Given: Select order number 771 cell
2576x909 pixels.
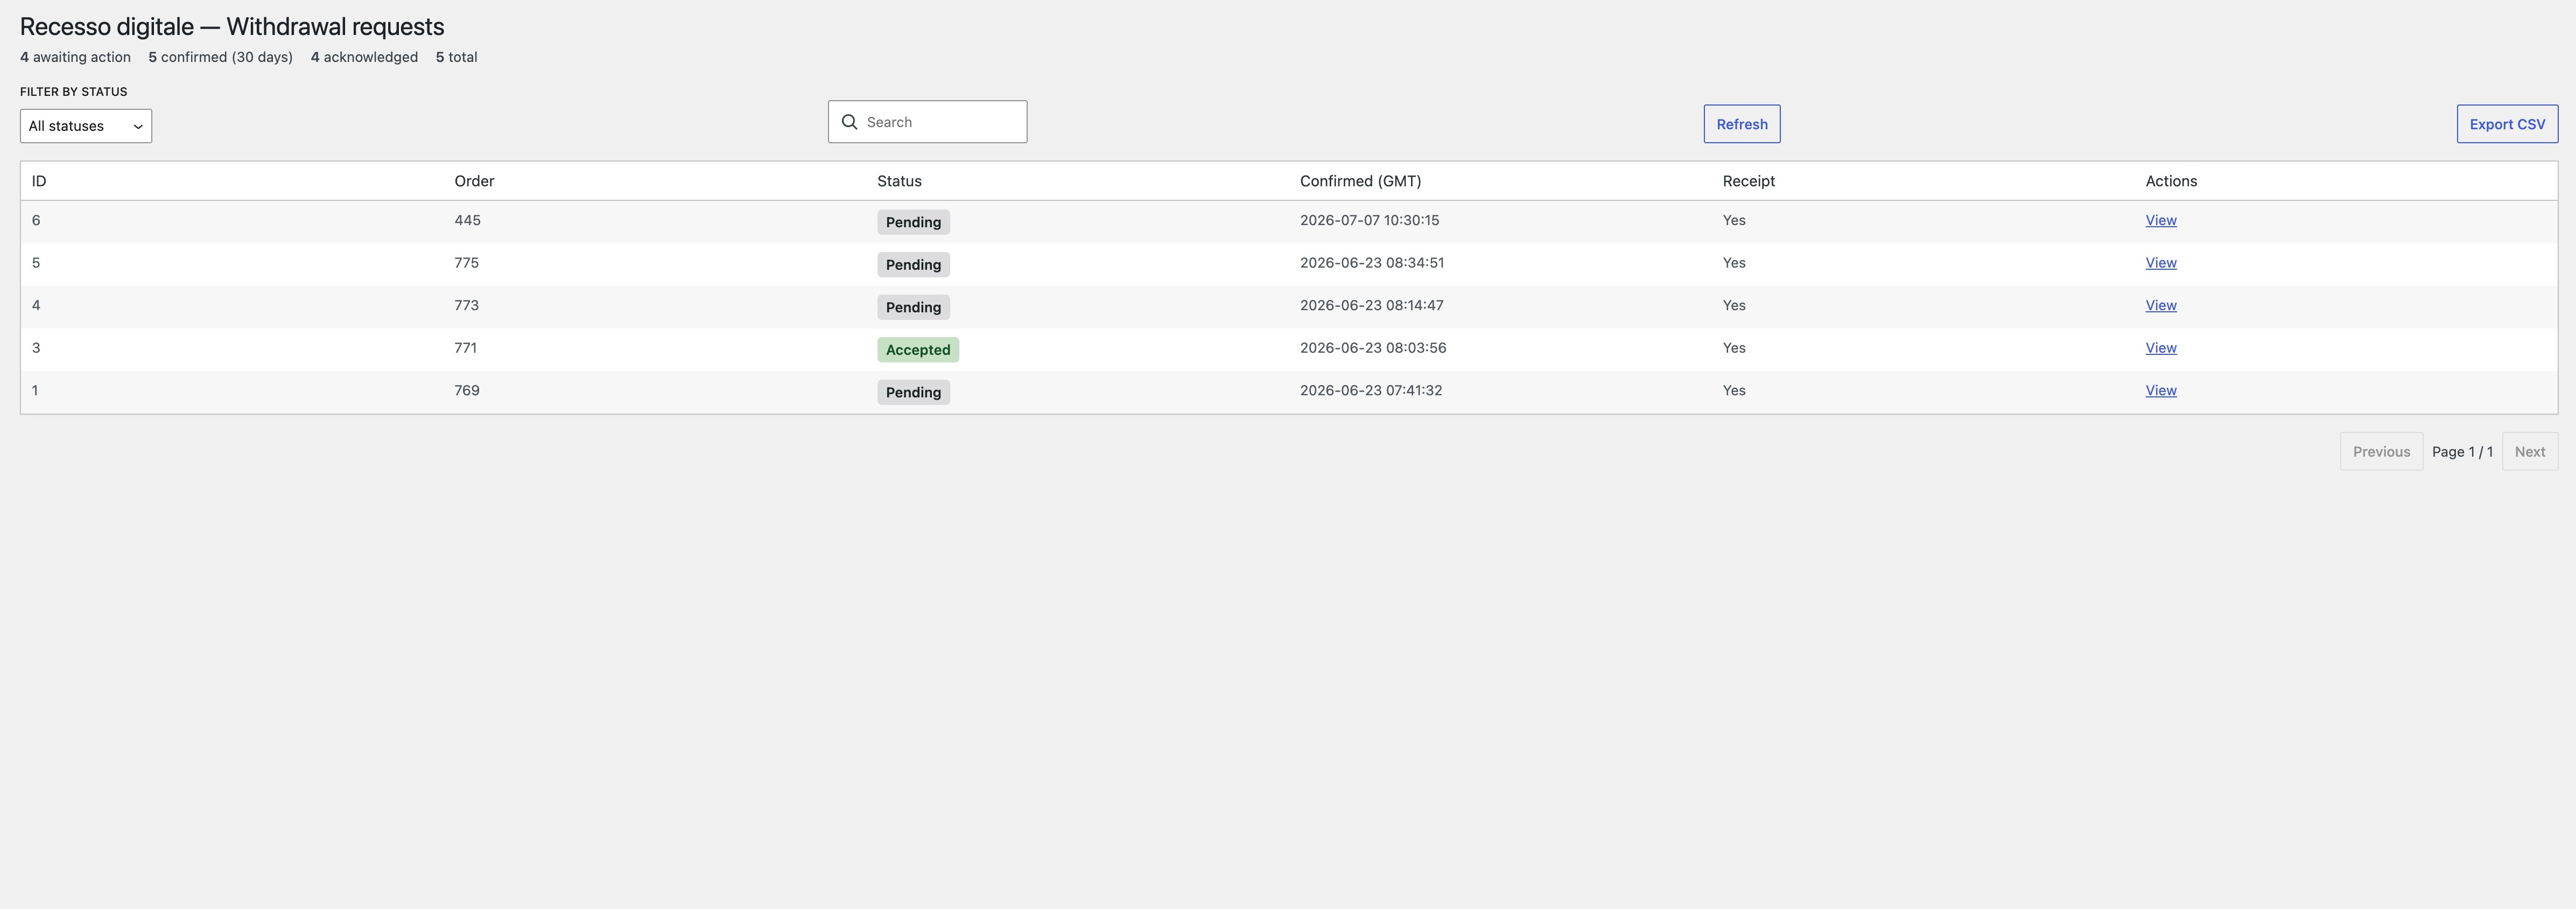Looking at the screenshot, I should [465, 348].
